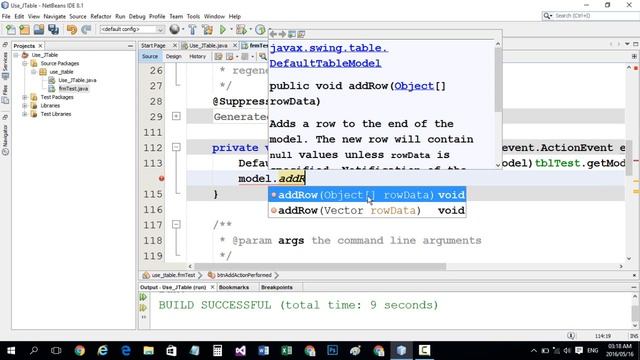The height and width of the screenshot is (360, 640).
Task: Open source in editor icon in Javadoc popup
Action: click(x=301, y=34)
